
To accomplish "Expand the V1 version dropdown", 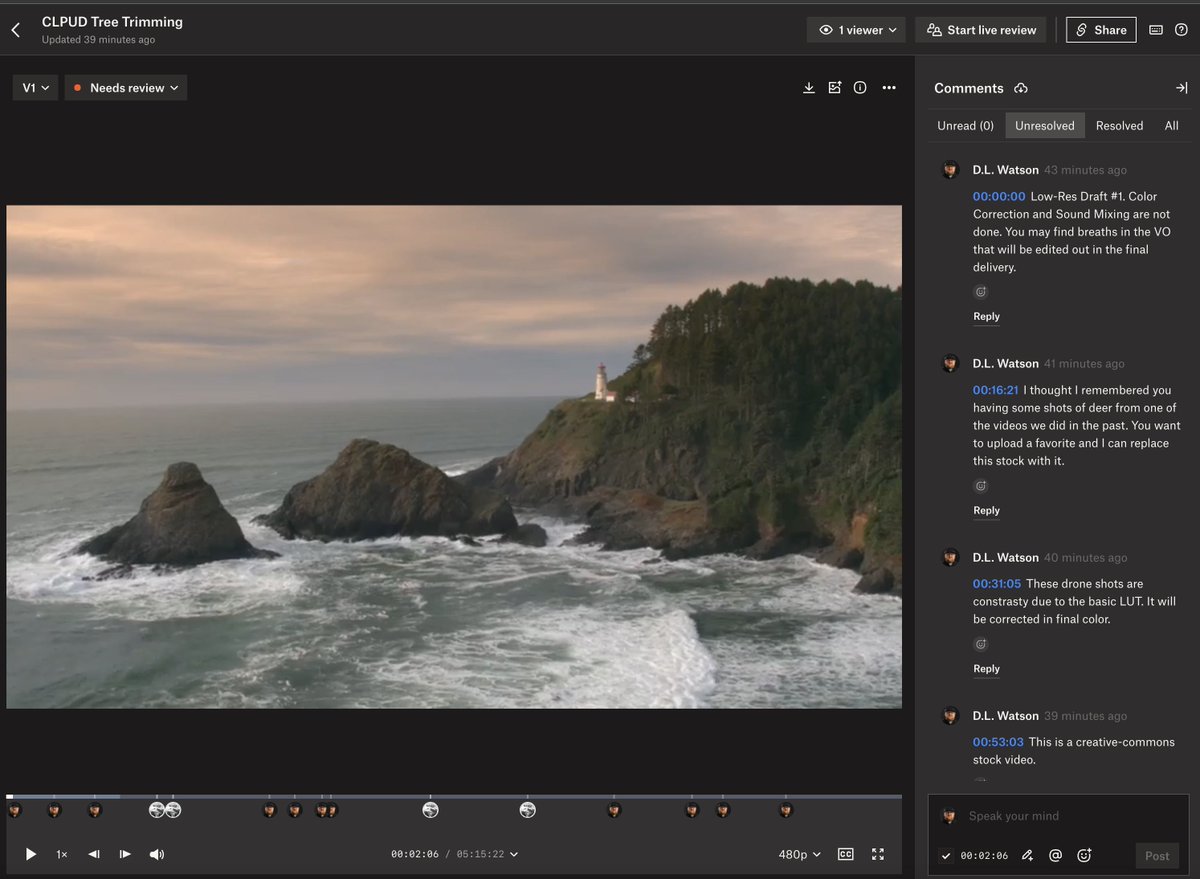I will 36,88.
